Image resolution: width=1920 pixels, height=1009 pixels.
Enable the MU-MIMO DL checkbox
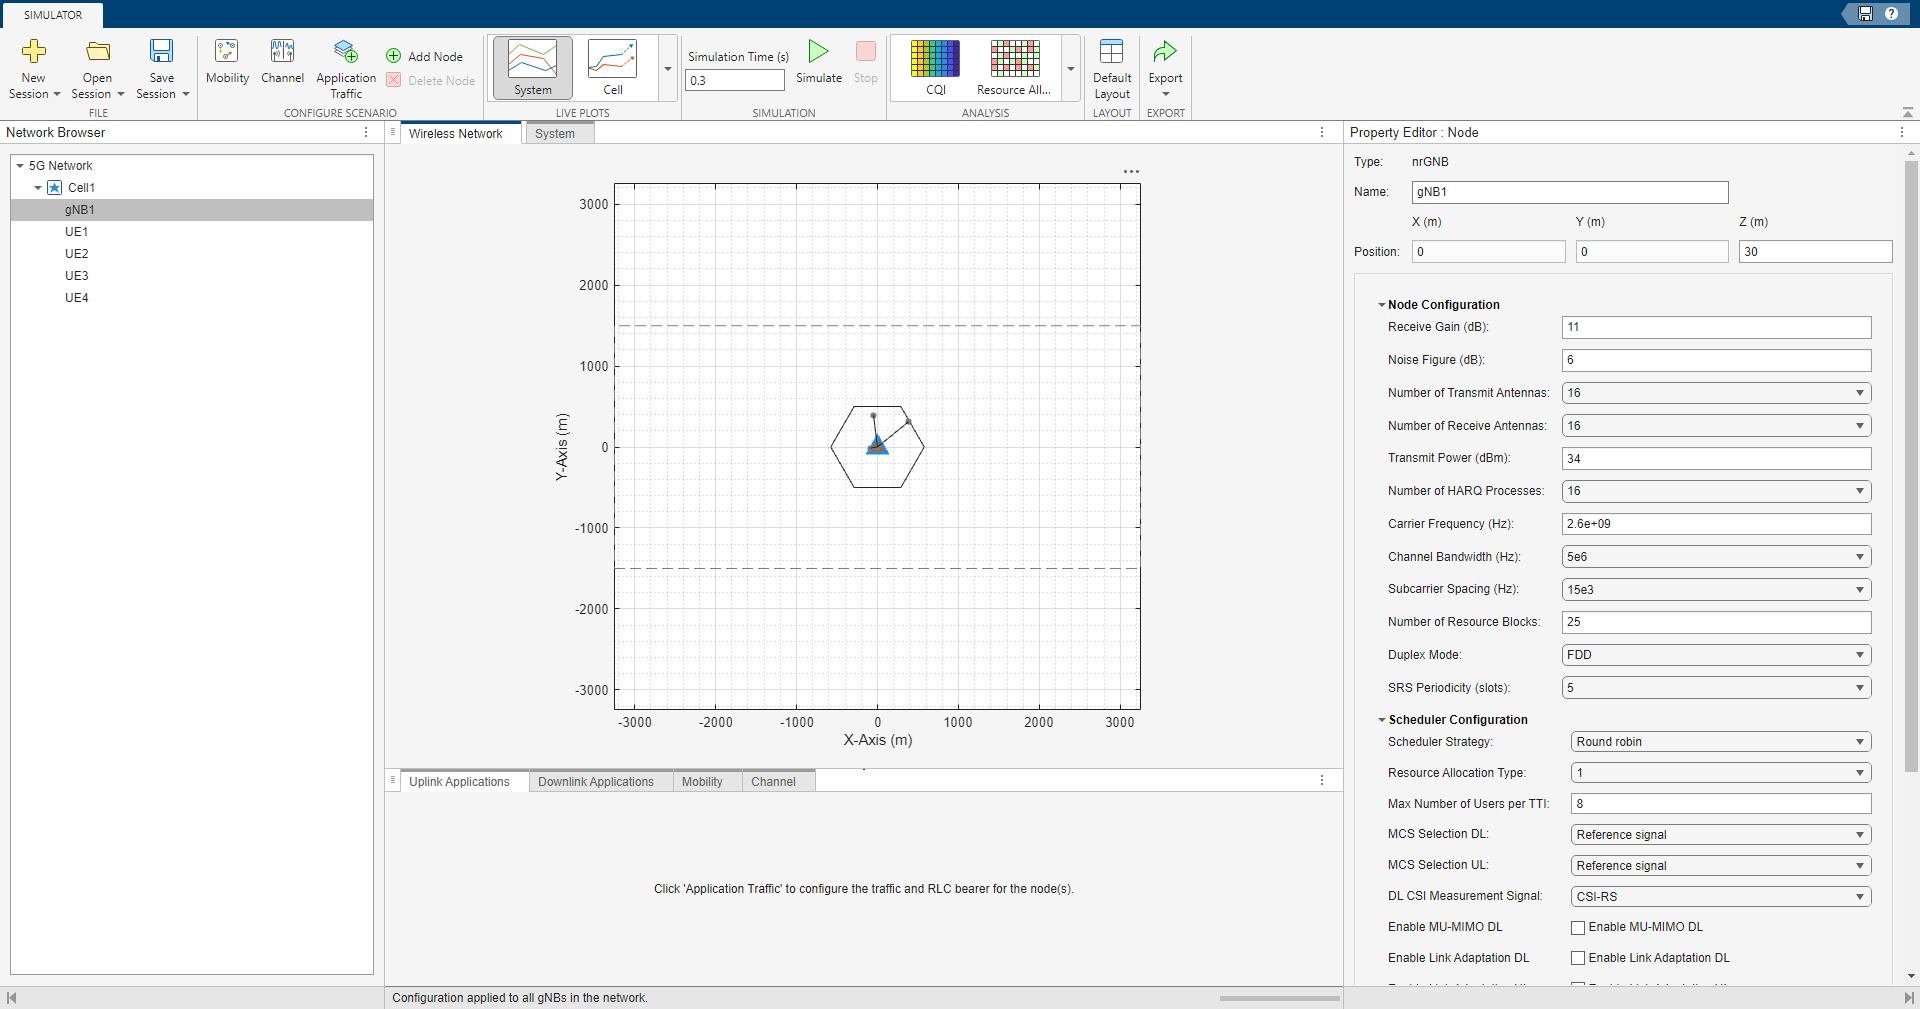(1579, 927)
